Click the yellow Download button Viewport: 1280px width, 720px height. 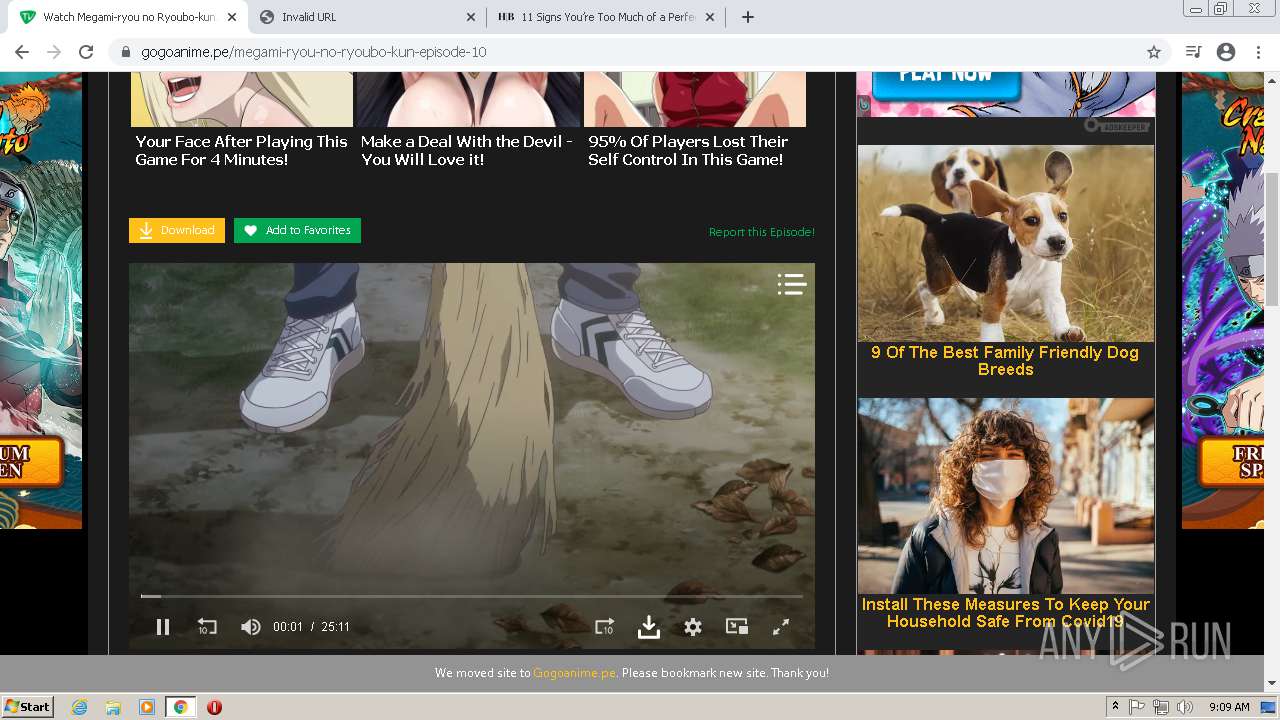pos(177,230)
